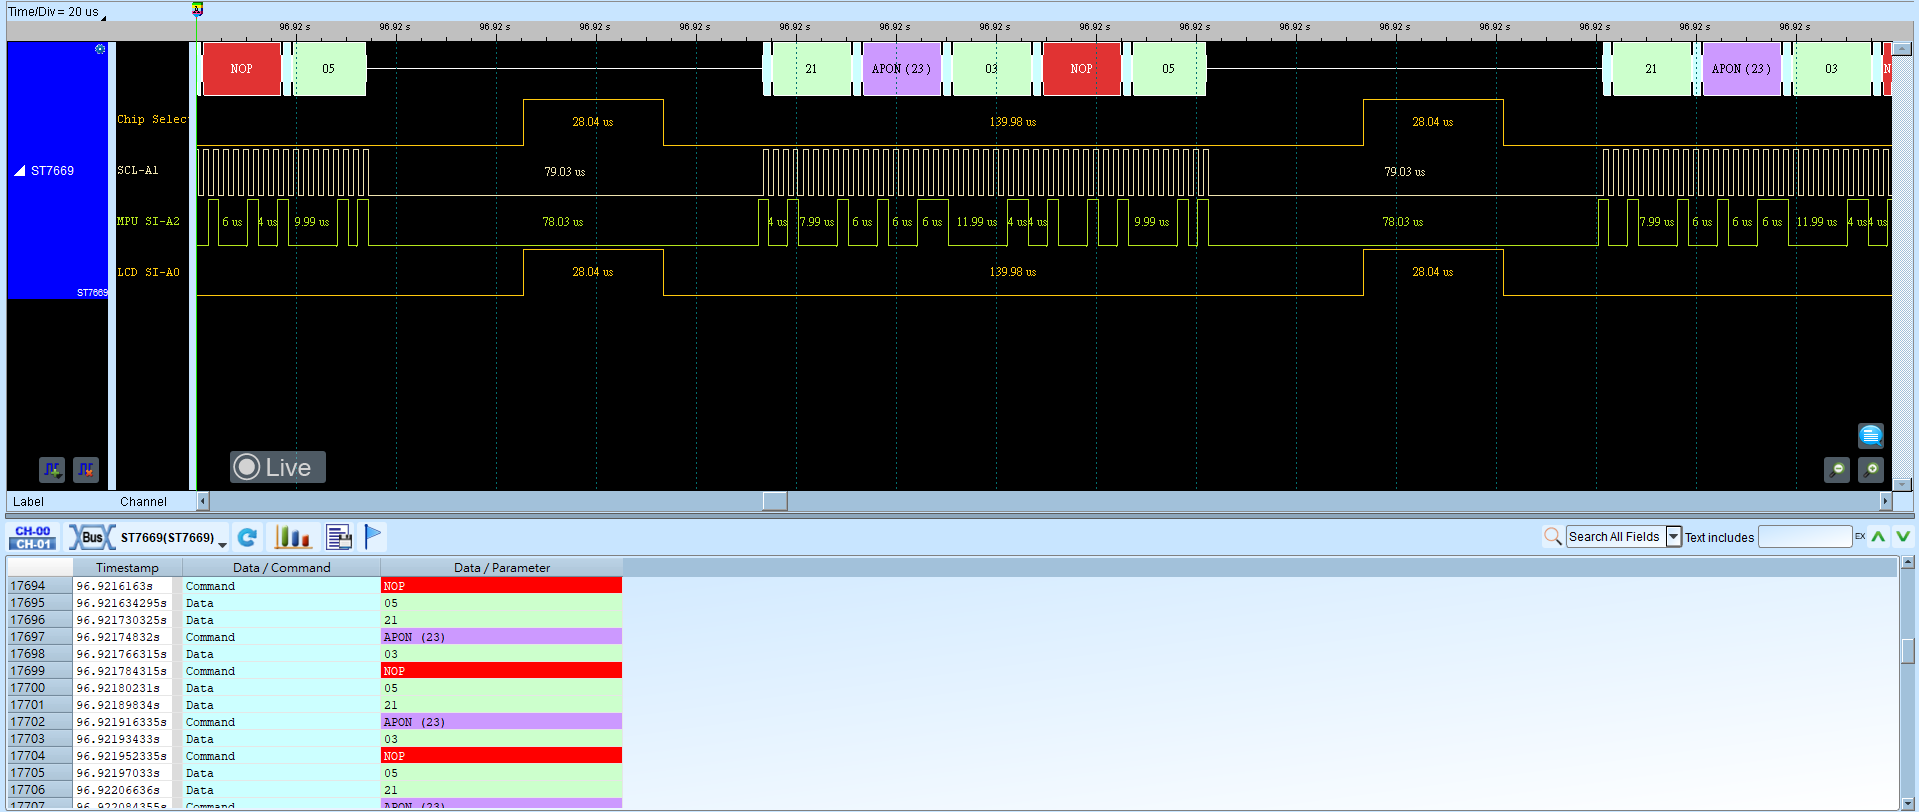Select the APON (23) cell in row 17697
The width and height of the screenshot is (1919, 812).
click(501, 637)
